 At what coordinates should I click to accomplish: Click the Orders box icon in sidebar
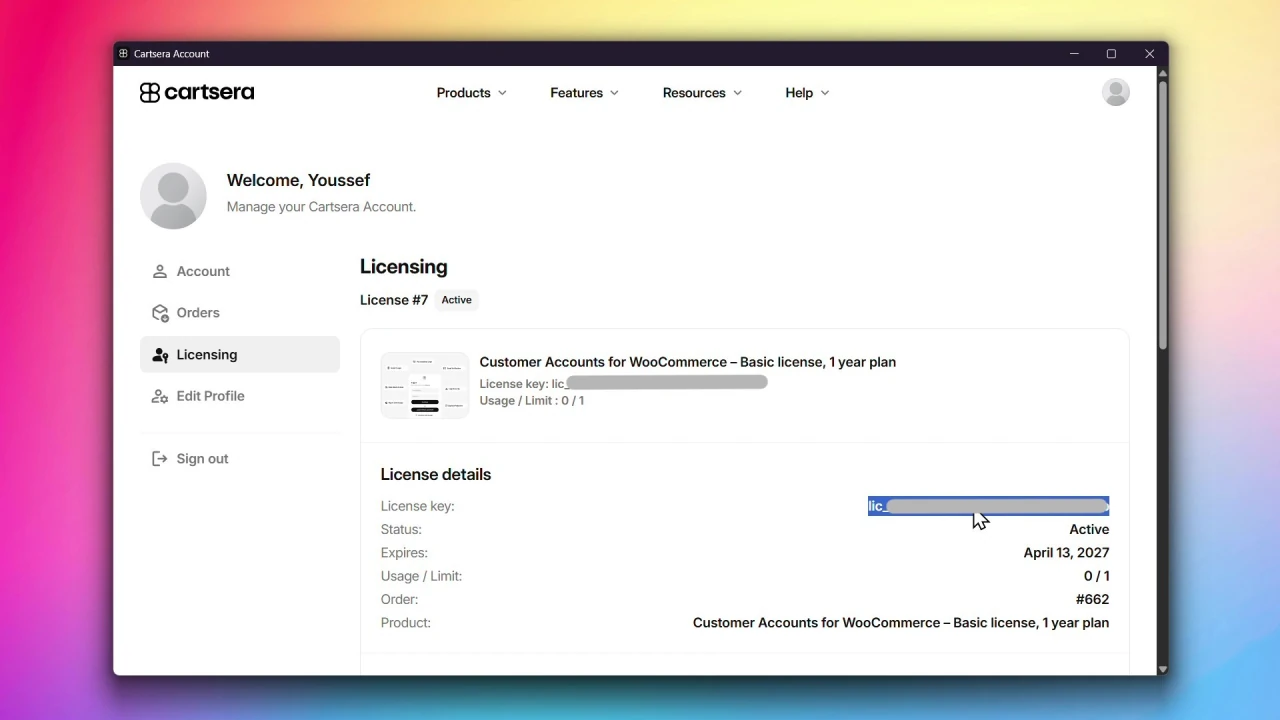(x=159, y=313)
